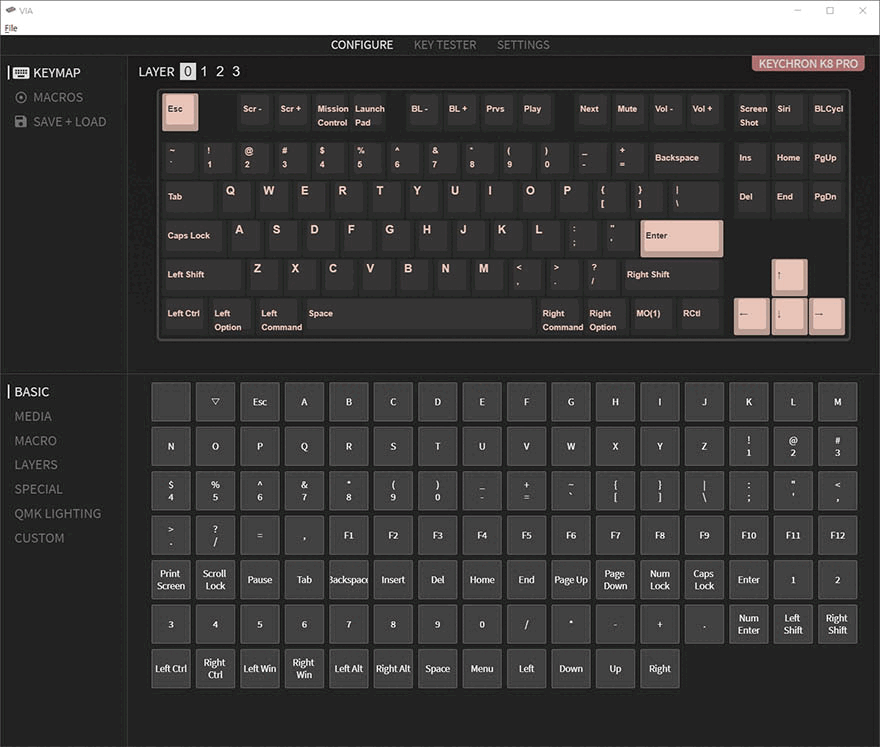Choose the Left Win keycode
This screenshot has width=880, height=747.
pos(260,668)
